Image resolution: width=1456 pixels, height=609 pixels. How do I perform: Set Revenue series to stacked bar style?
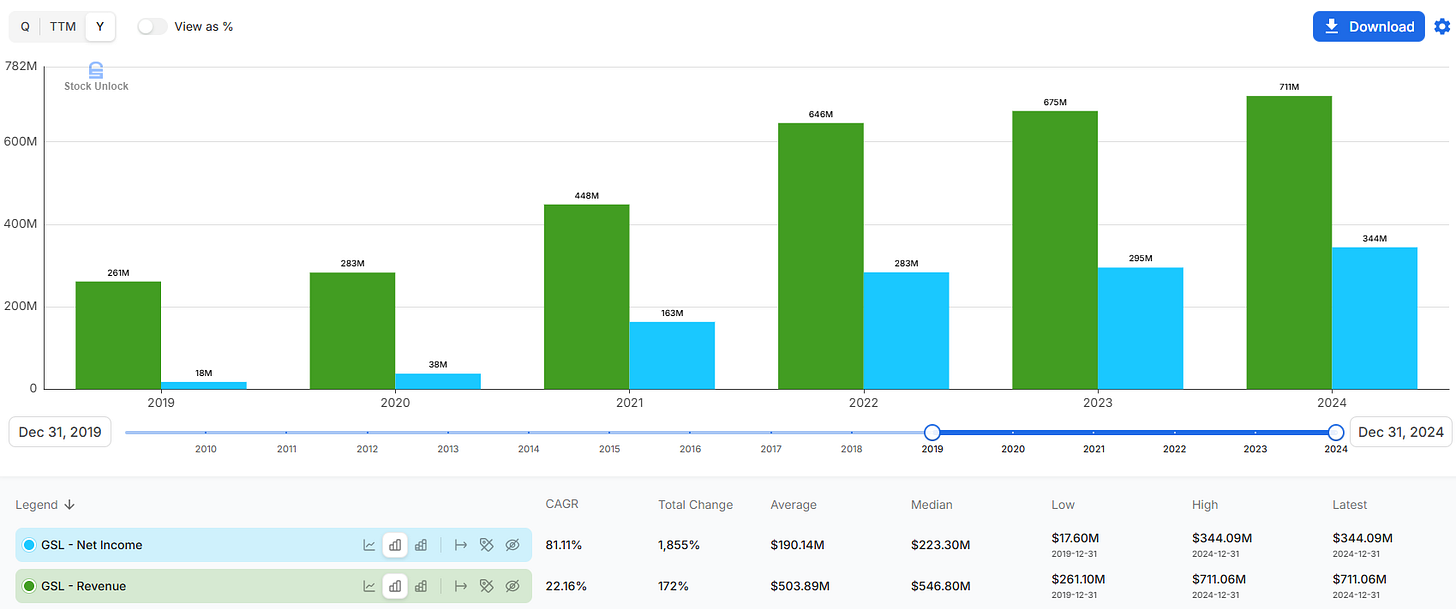click(421, 586)
